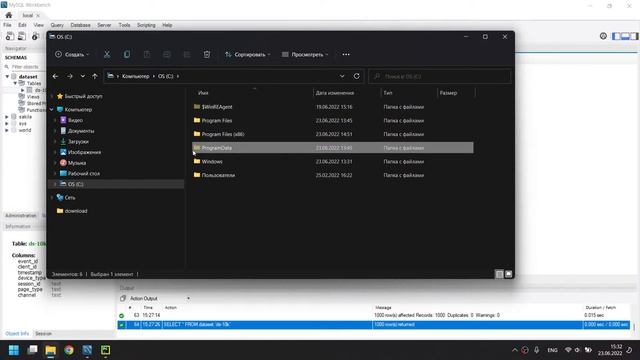Open recent locations dropdown chevron
The image size is (640, 360).
[83, 76]
